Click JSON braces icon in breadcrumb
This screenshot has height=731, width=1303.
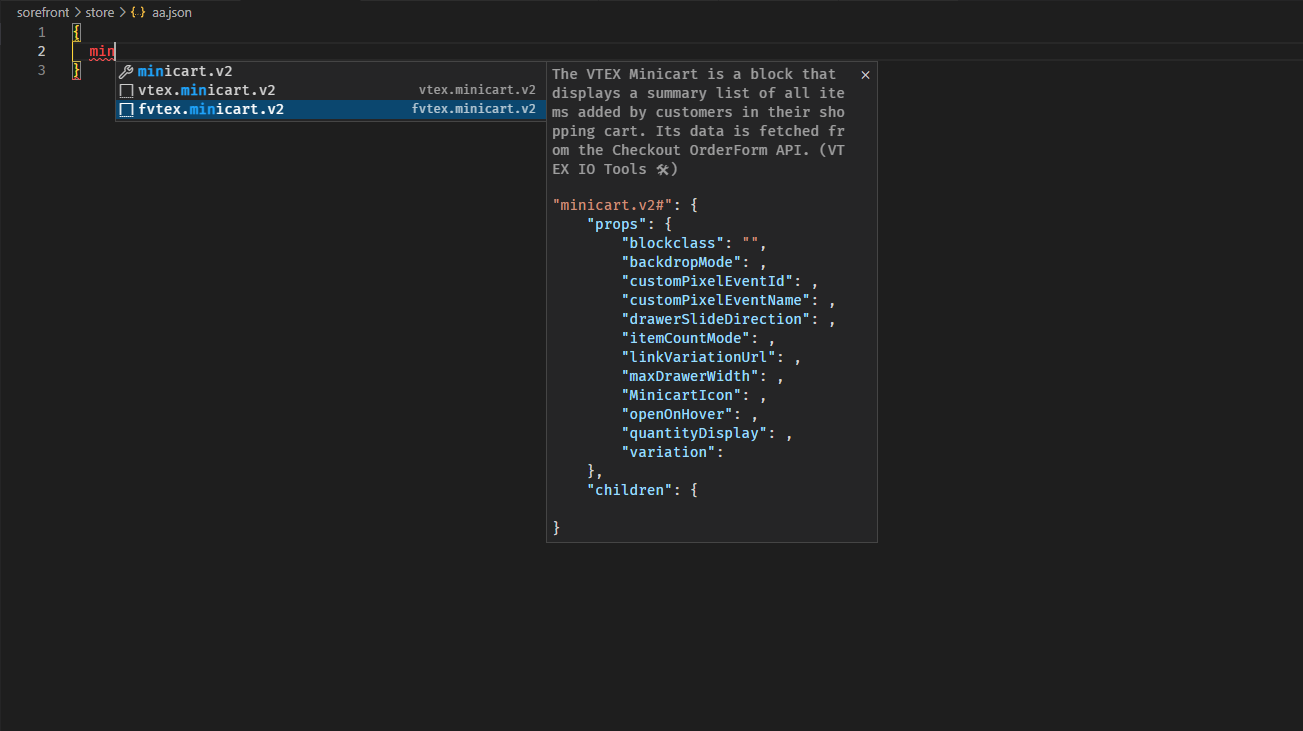point(138,12)
